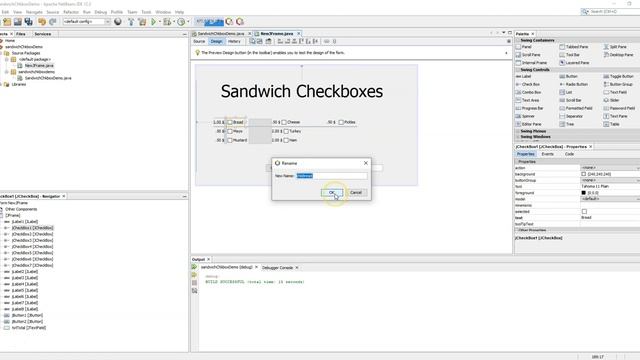The image size is (640, 360).
Task: Select jCheckBox2 in the Navigator
Action: [32, 234]
